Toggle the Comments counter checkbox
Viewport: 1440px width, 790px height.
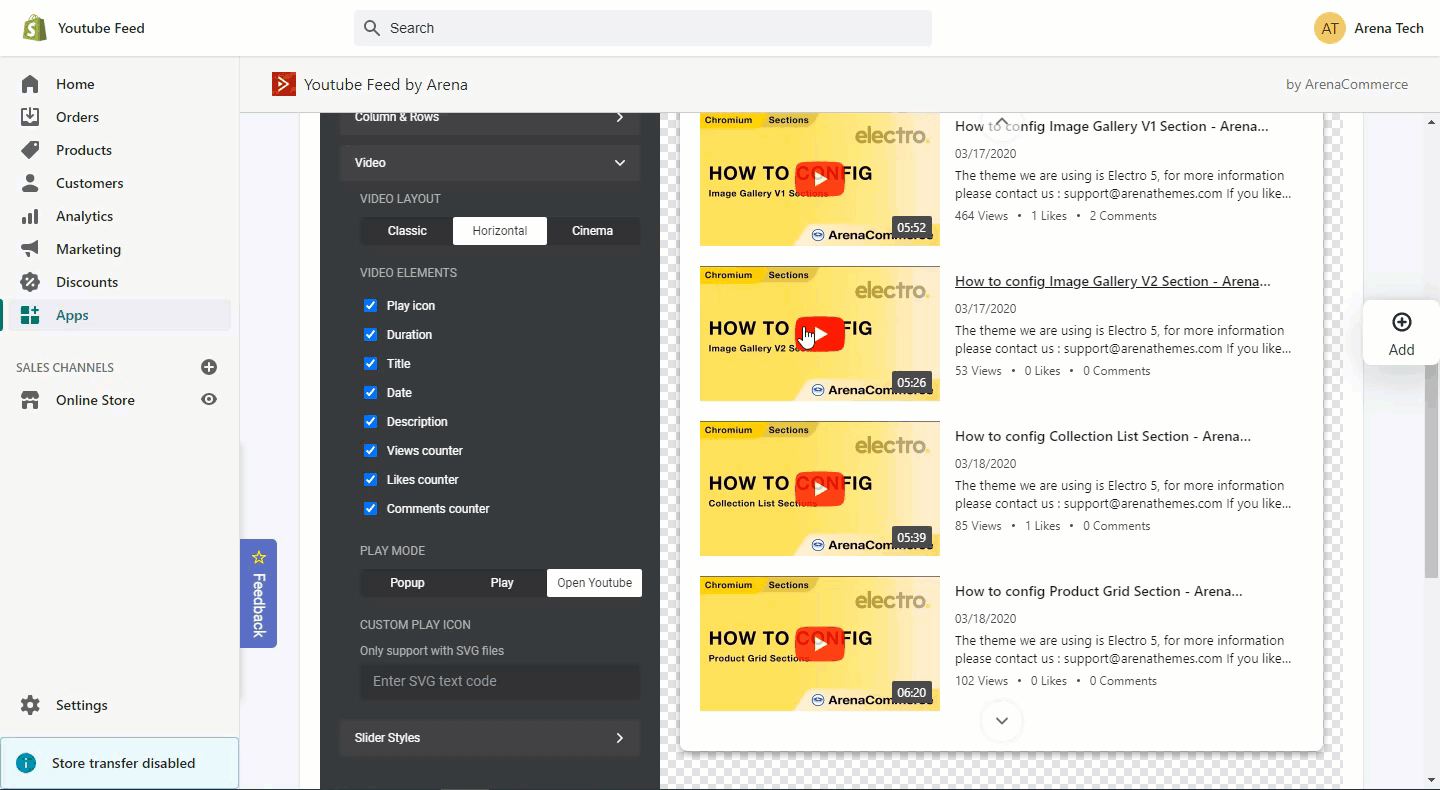pos(370,508)
